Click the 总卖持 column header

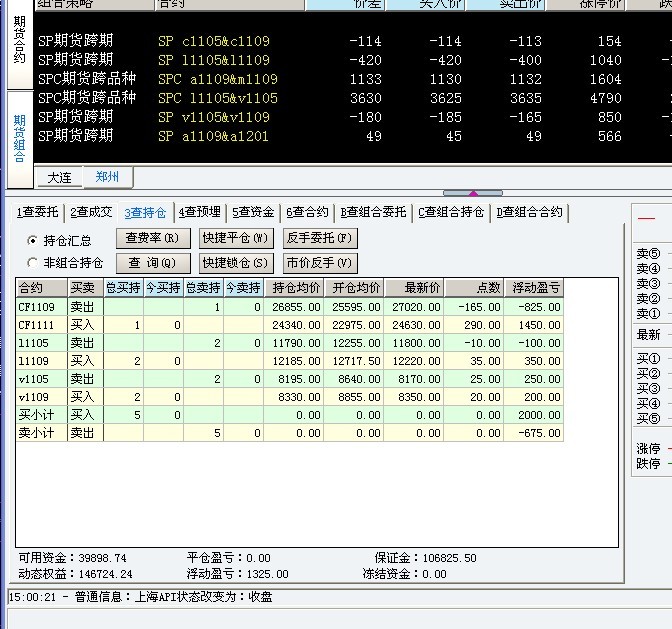204,288
